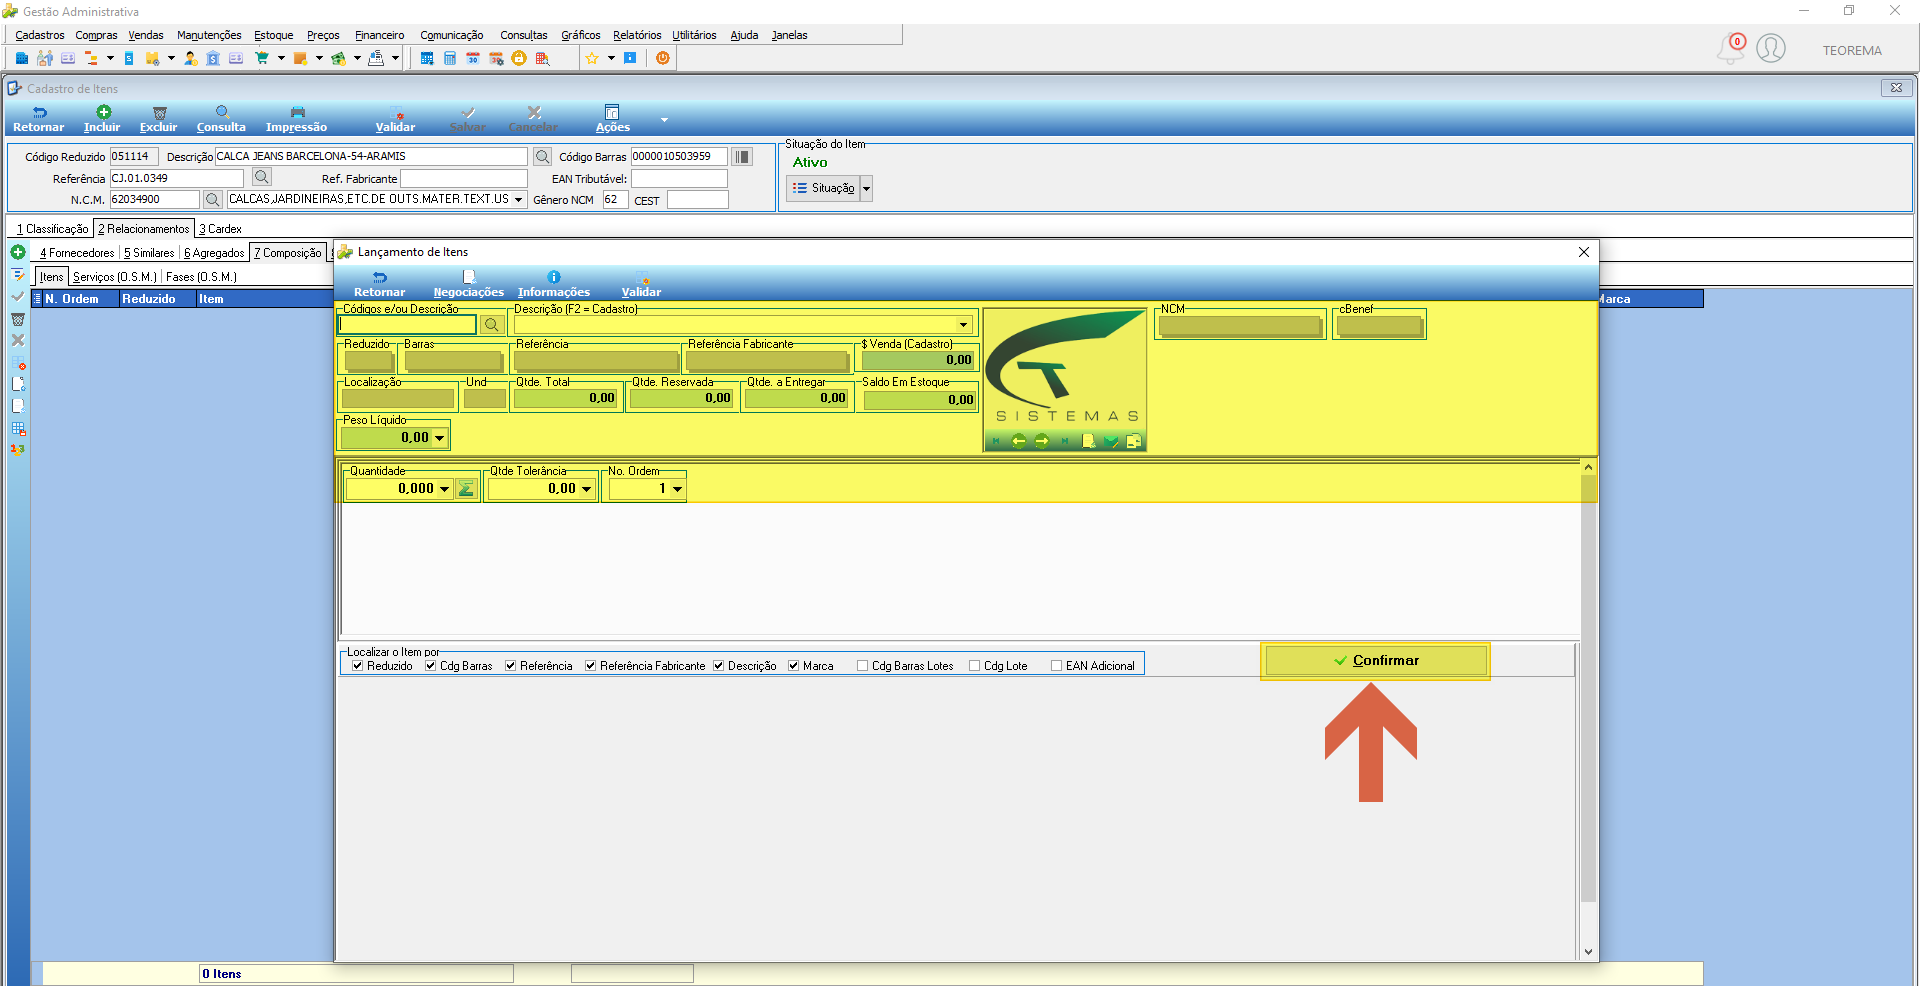
Task: Toggle the Cdg Barras checkbox
Action: [x=430, y=665]
